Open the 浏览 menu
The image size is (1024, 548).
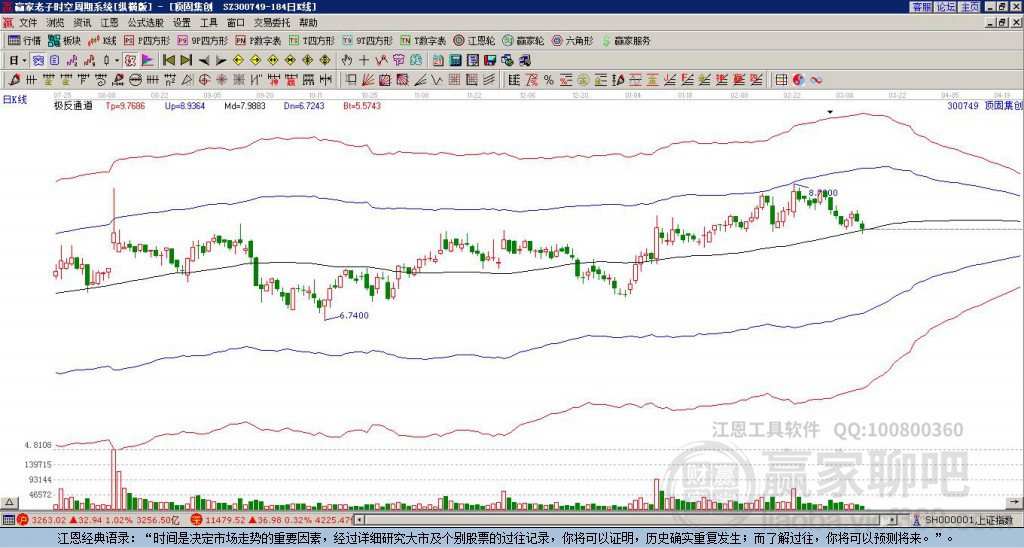coord(56,23)
